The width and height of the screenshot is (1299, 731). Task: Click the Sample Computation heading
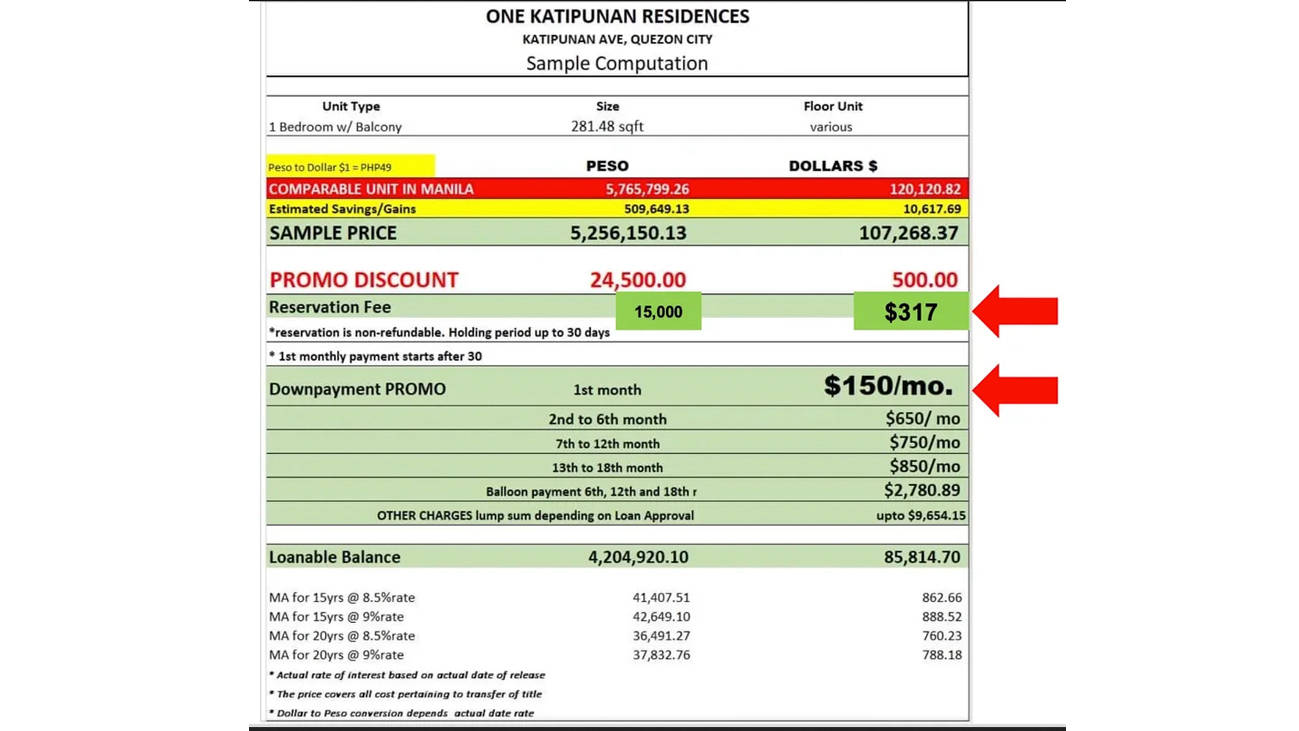pyautogui.click(x=617, y=63)
